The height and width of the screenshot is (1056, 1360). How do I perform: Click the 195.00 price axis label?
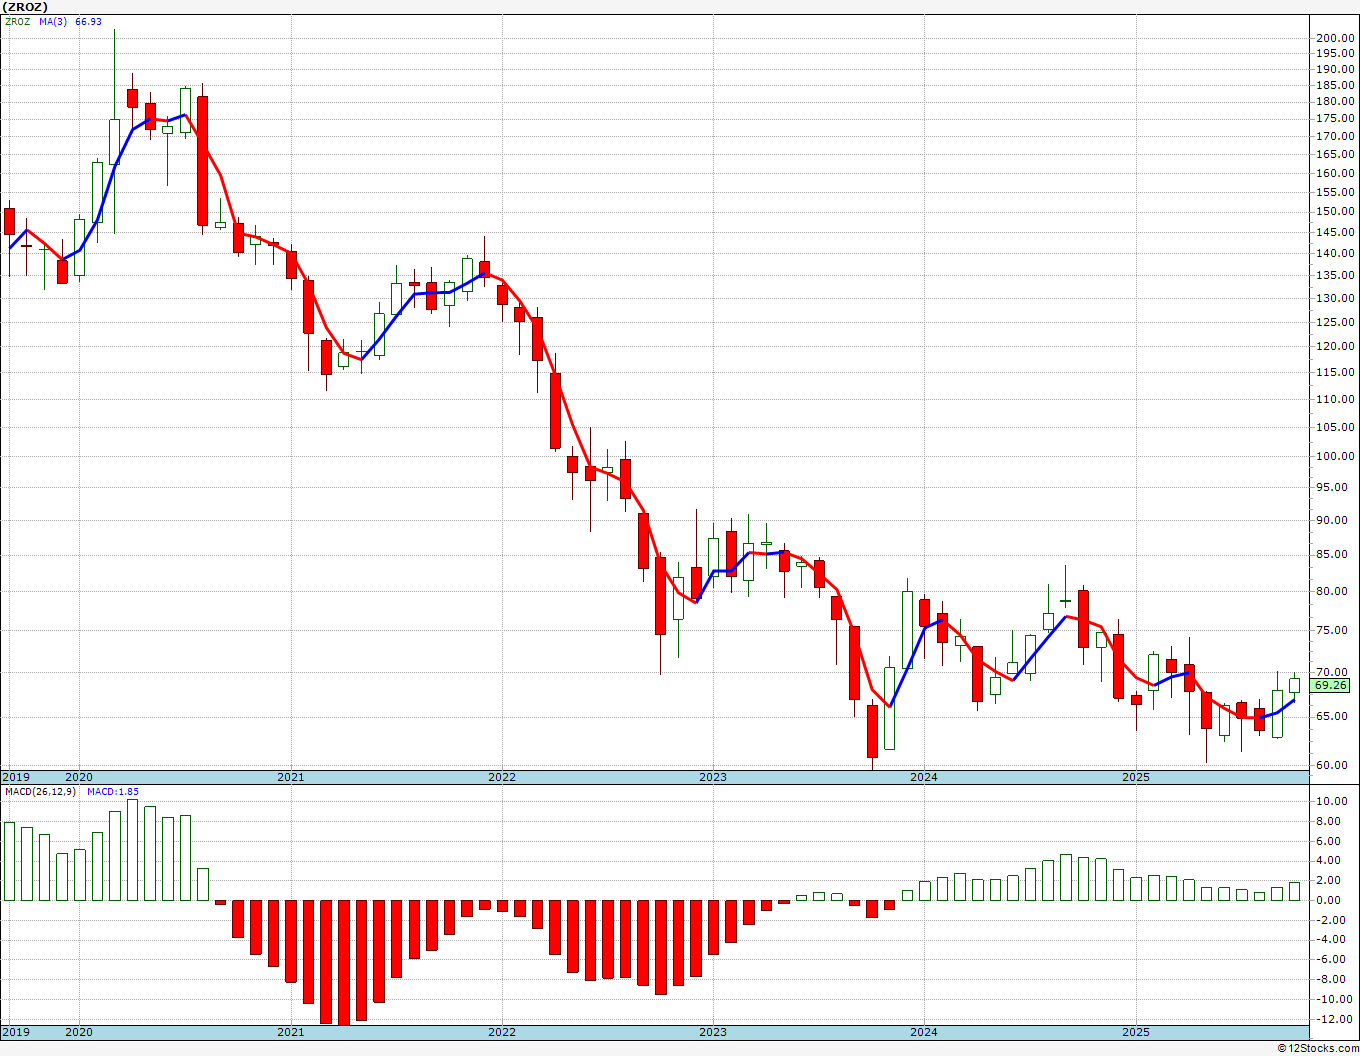[1335, 54]
